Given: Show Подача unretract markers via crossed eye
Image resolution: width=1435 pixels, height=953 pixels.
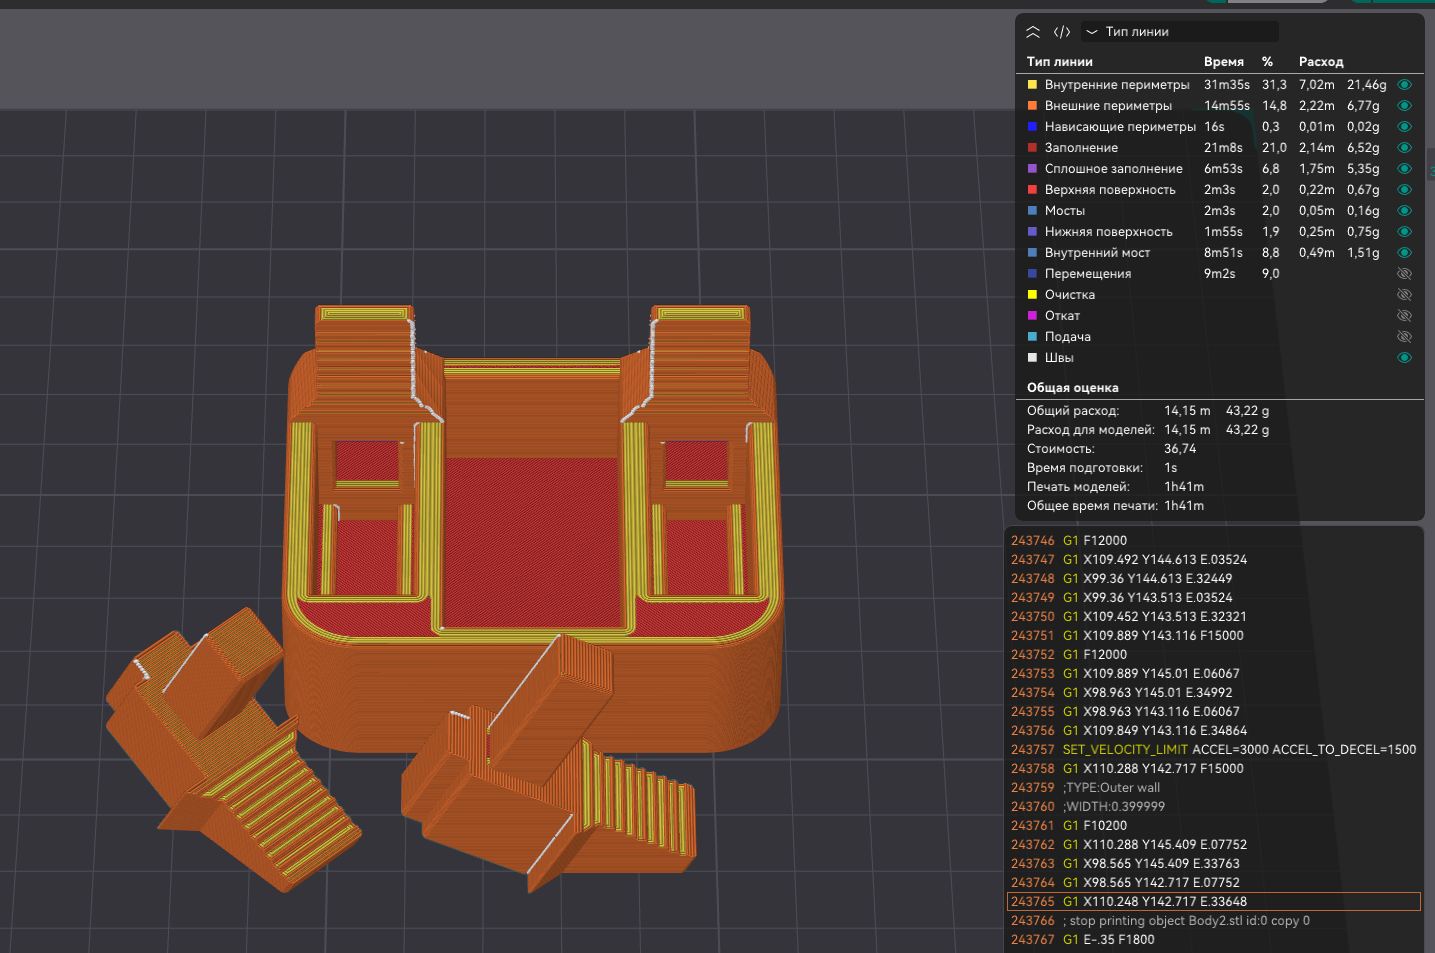Looking at the screenshot, I should (1404, 337).
